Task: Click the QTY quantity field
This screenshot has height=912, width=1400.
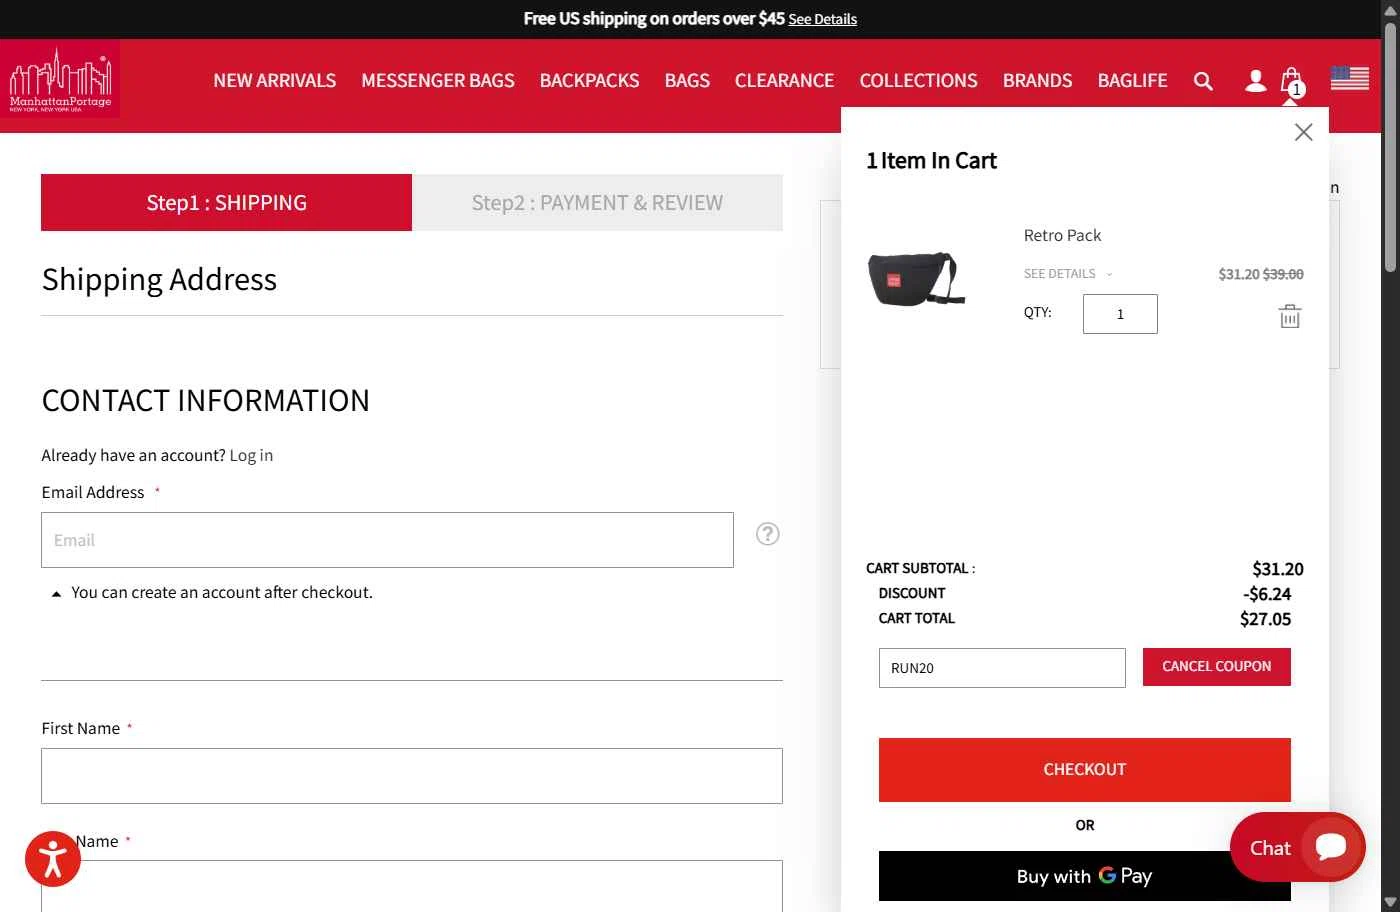Action: click(x=1120, y=314)
